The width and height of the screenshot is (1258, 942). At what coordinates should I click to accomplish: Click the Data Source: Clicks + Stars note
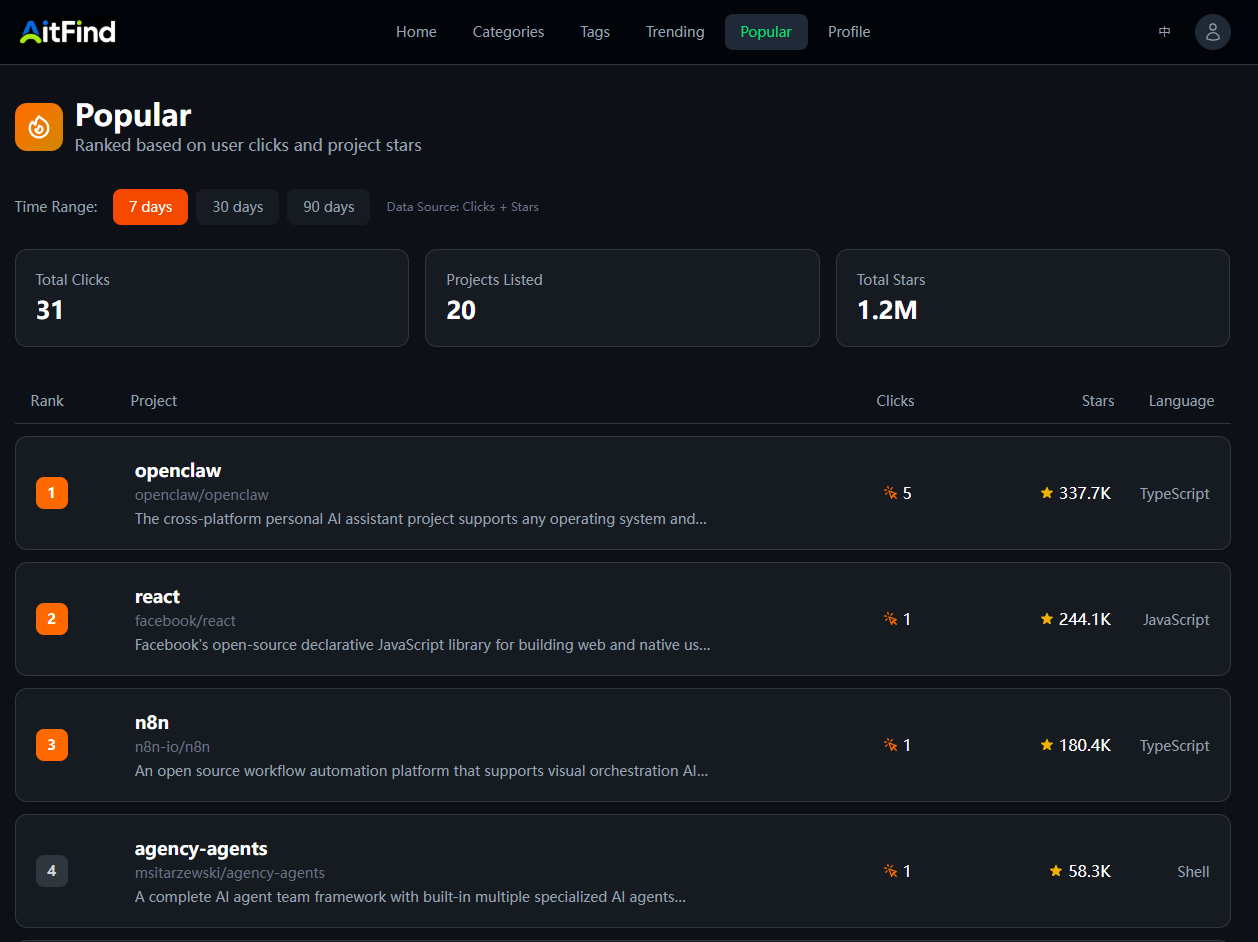(x=463, y=207)
